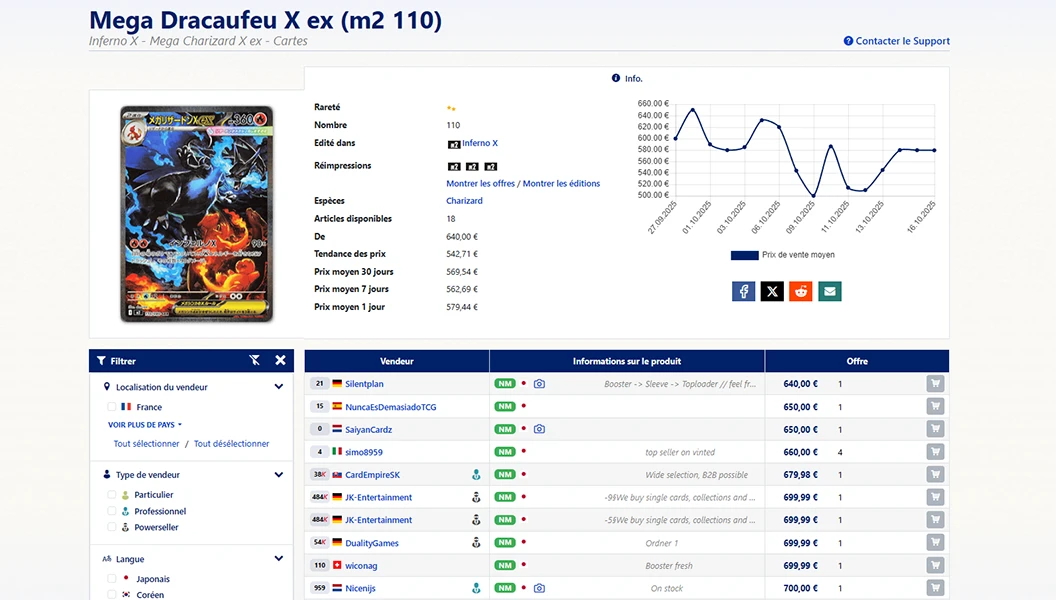Click the gold rarity stars icon
Image resolution: width=1056 pixels, height=600 pixels.
(x=451, y=108)
